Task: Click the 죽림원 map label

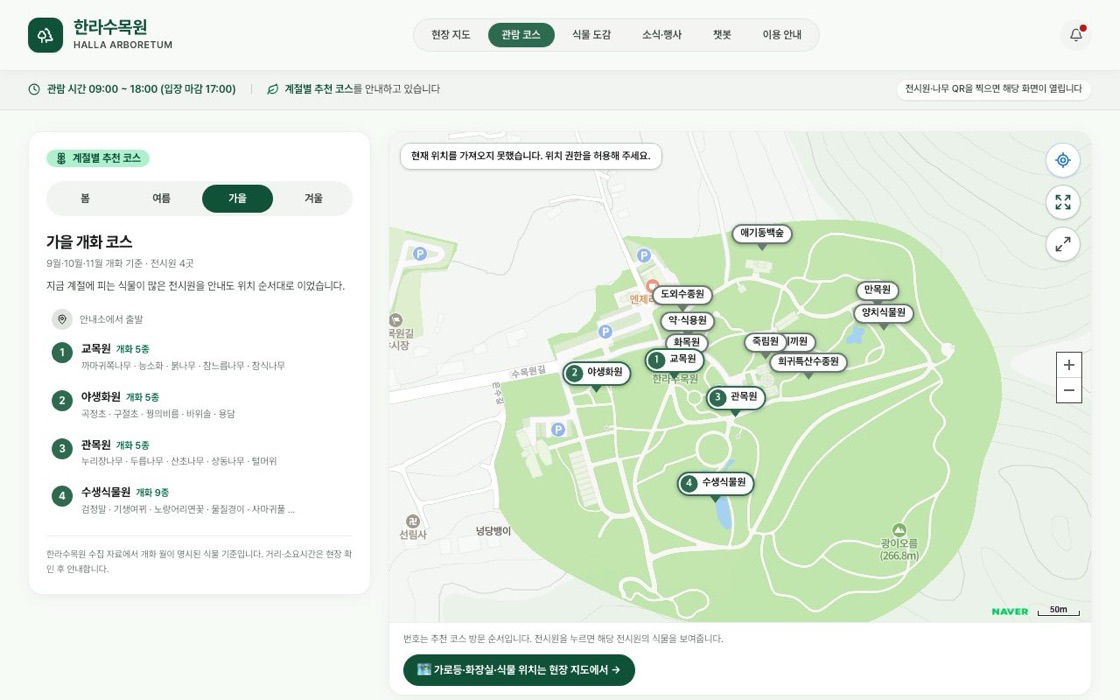Action: (765, 341)
